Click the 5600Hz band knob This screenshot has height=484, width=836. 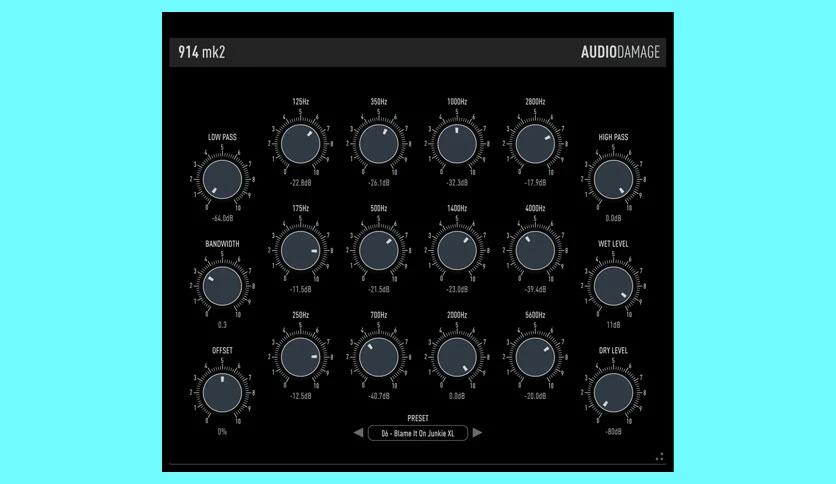[x=535, y=357]
